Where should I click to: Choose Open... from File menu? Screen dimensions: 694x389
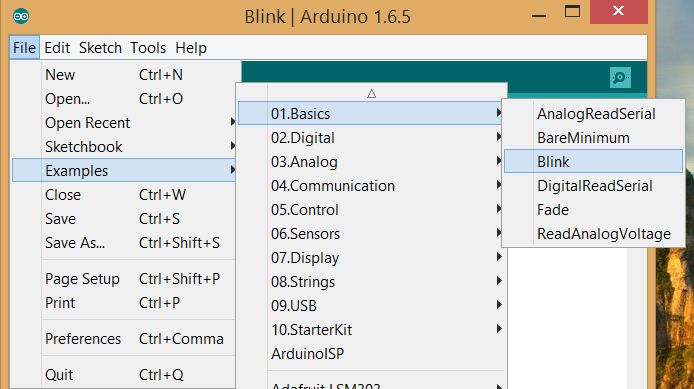pyautogui.click(x=124, y=99)
